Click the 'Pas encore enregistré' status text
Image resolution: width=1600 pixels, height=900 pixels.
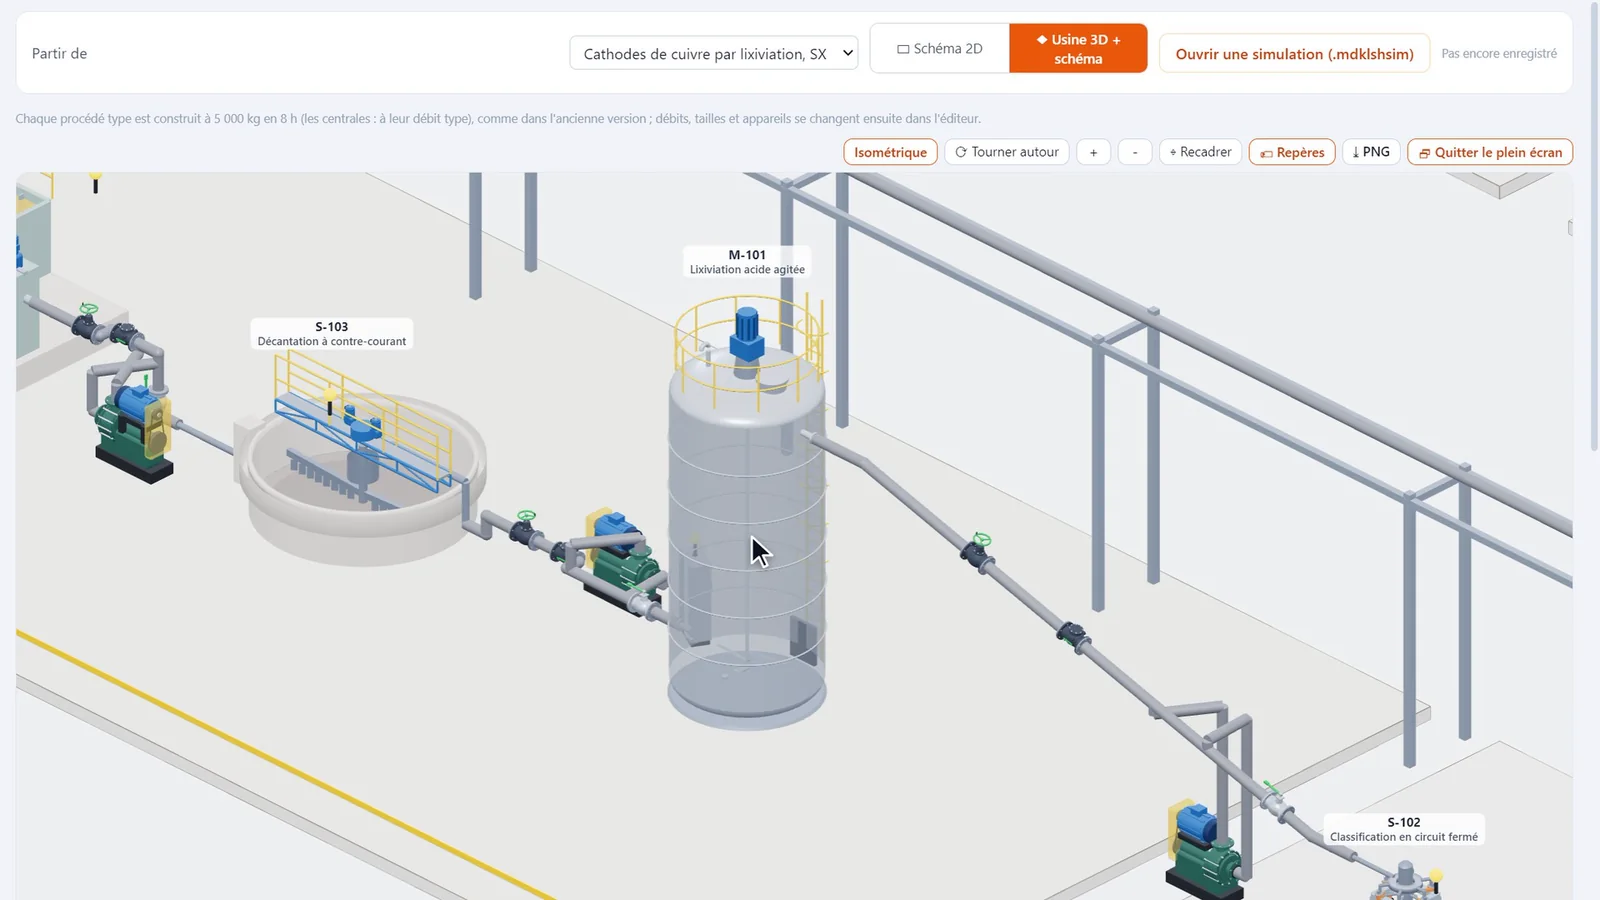(x=1499, y=53)
